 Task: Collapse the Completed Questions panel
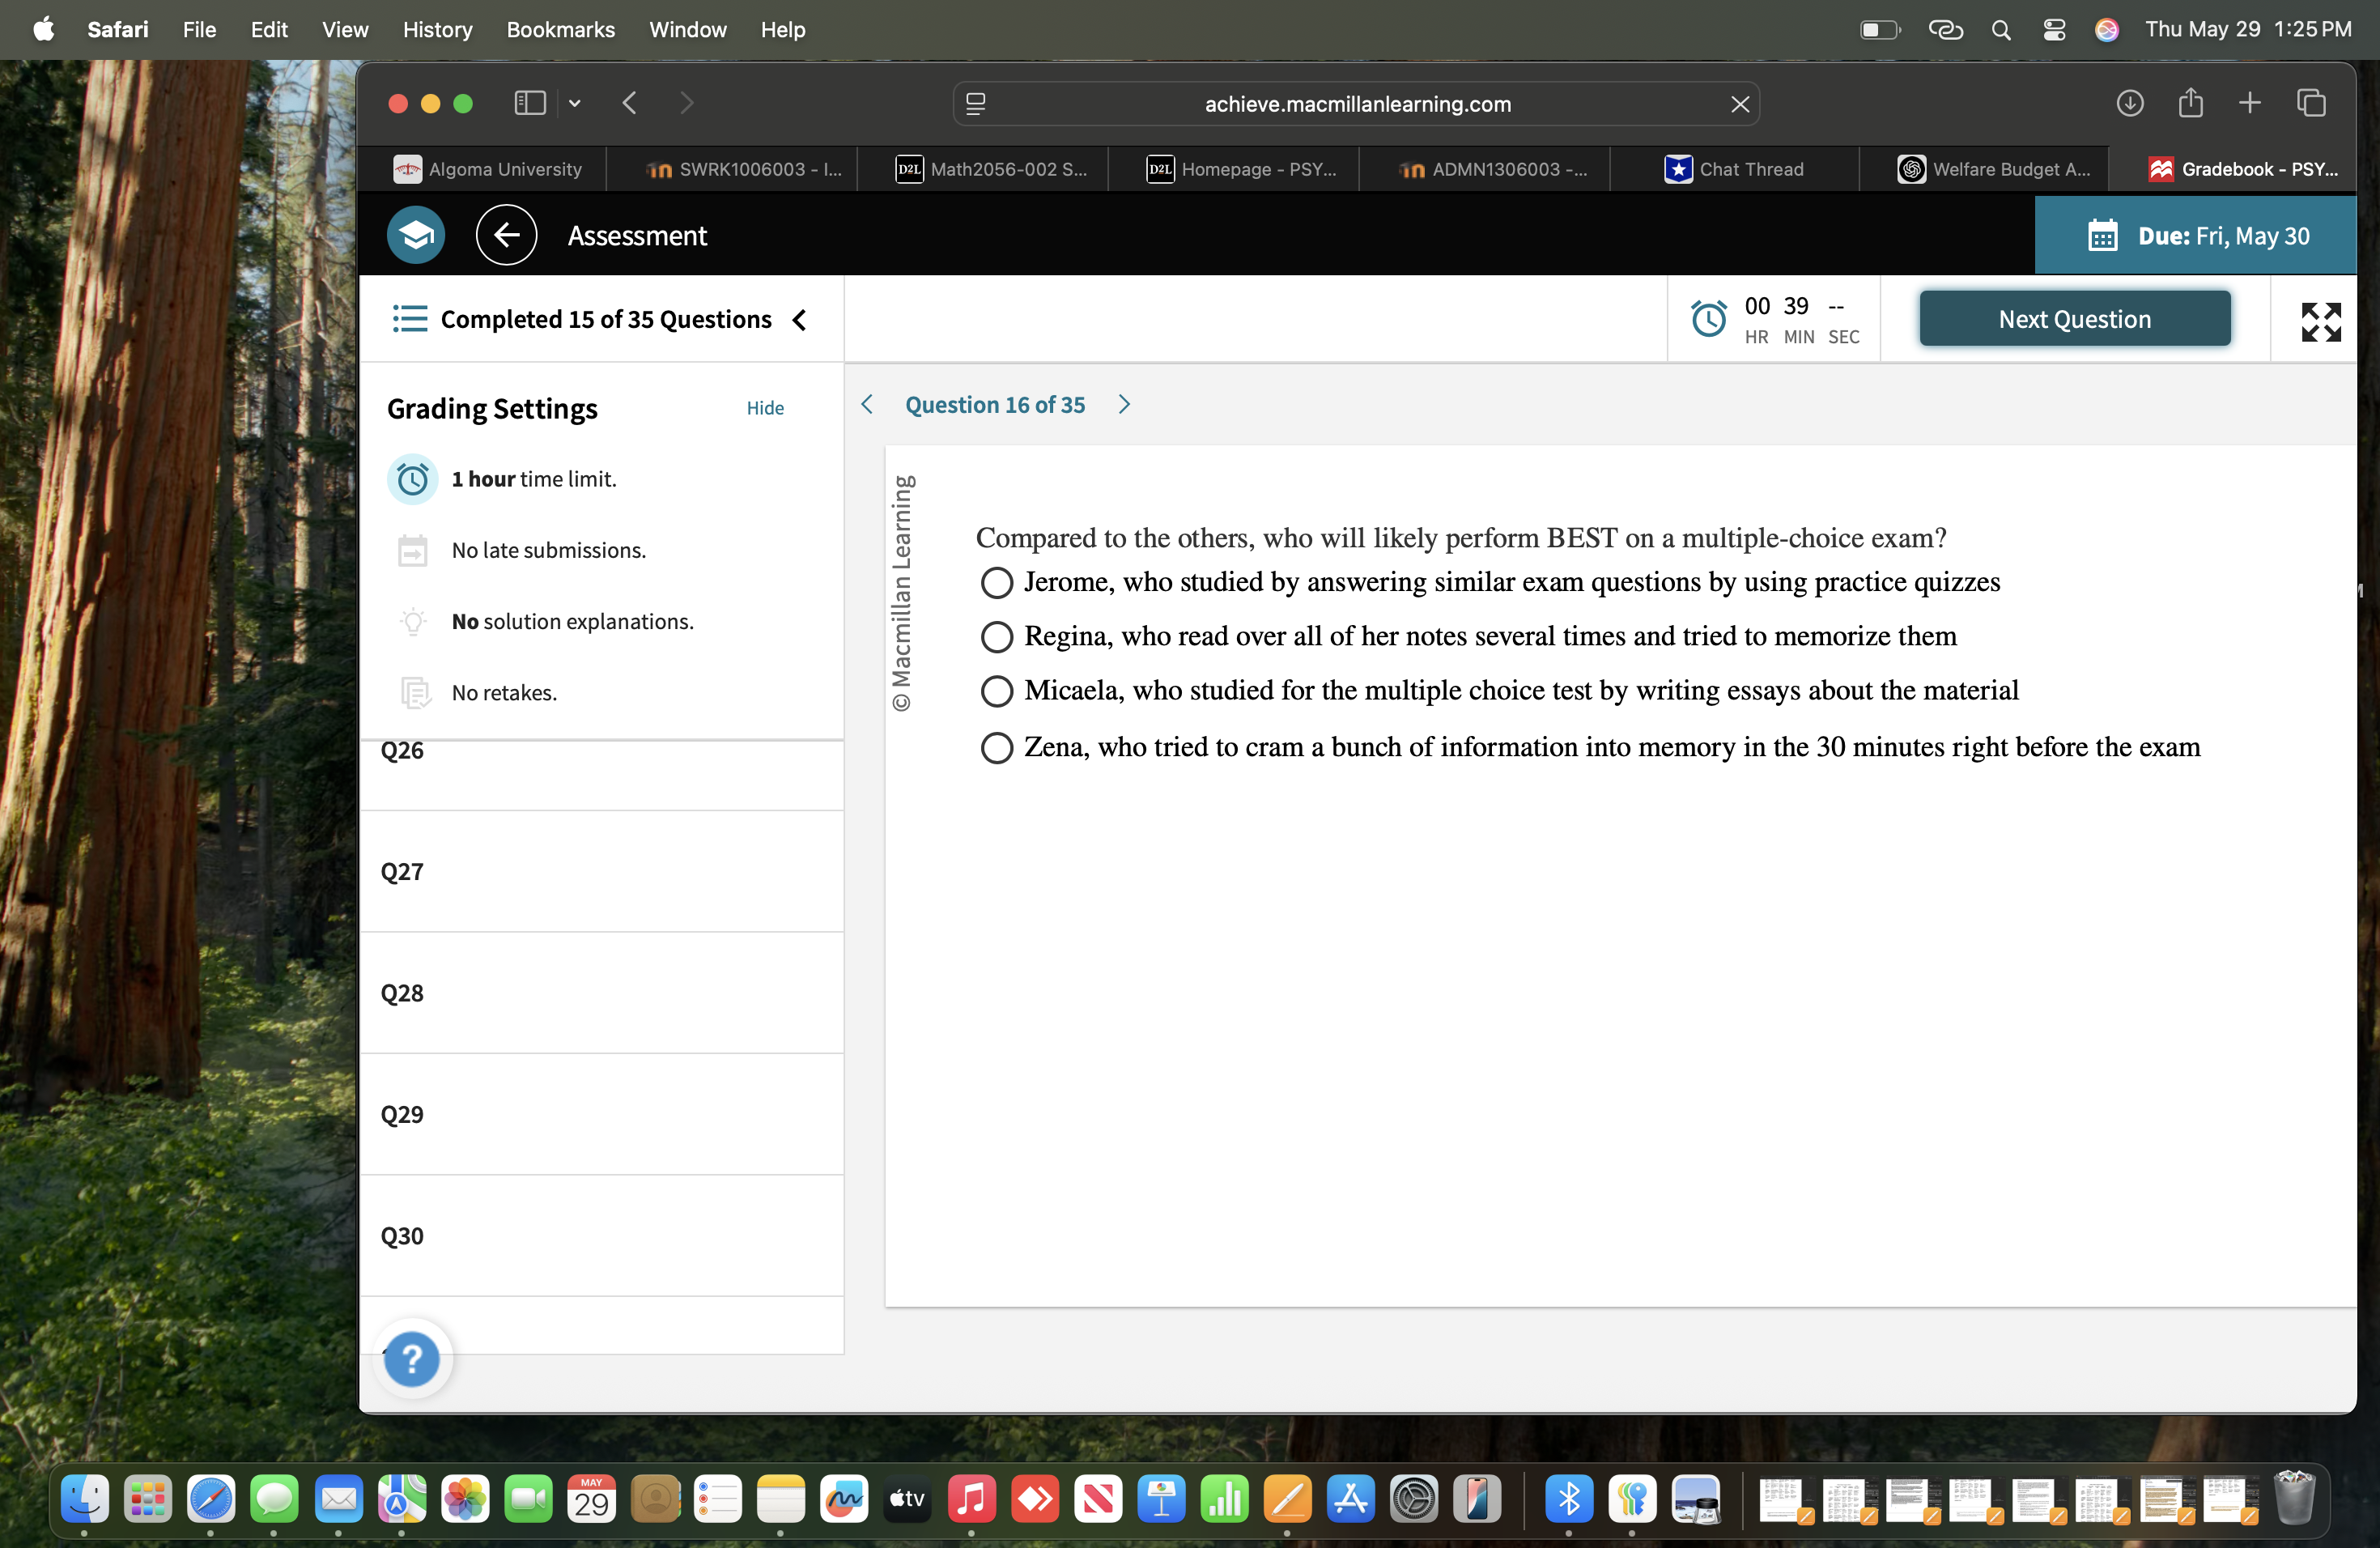coord(799,320)
